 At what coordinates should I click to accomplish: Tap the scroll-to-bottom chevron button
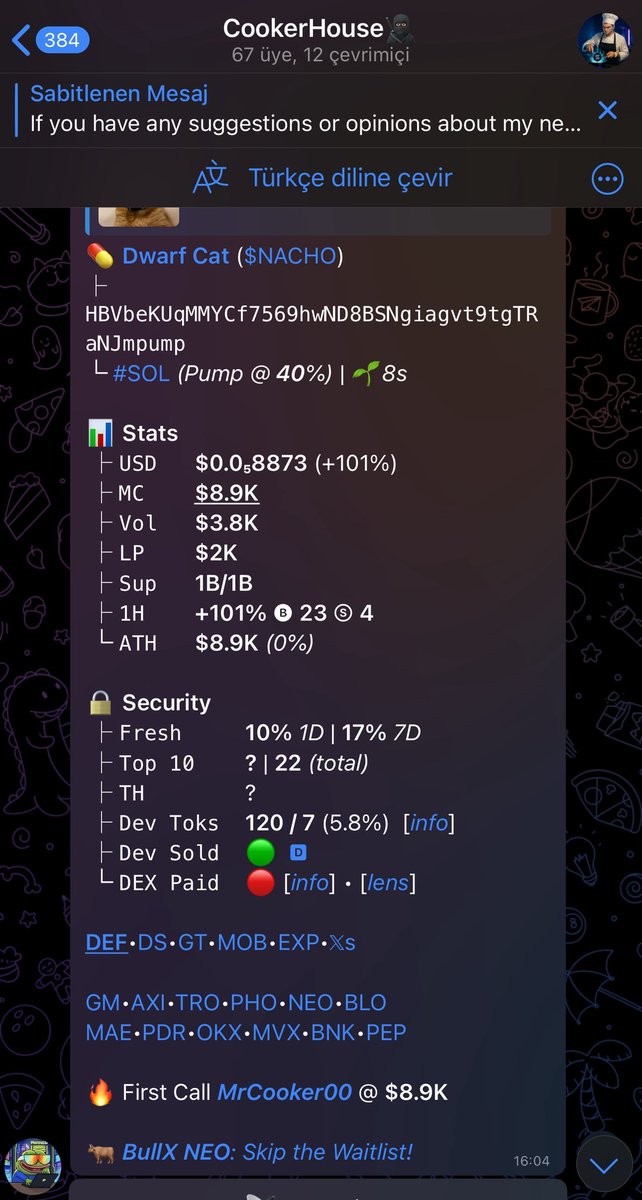(603, 1165)
